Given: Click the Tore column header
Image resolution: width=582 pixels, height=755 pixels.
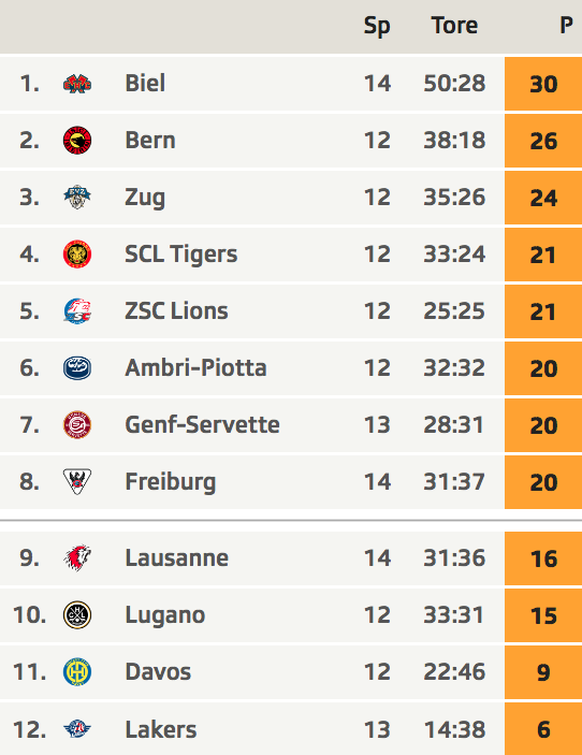Looking at the screenshot, I should pos(454,25).
